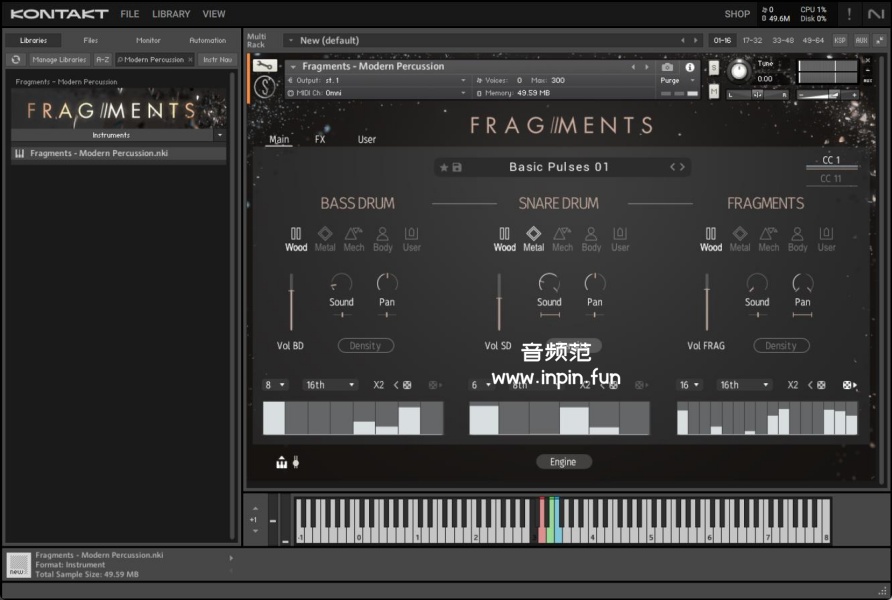The image size is (892, 600).
Task: Mute the instrument with the M button
Action: click(714, 91)
